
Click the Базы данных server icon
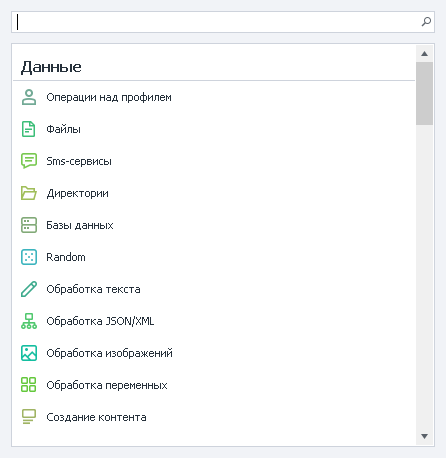(x=29, y=225)
